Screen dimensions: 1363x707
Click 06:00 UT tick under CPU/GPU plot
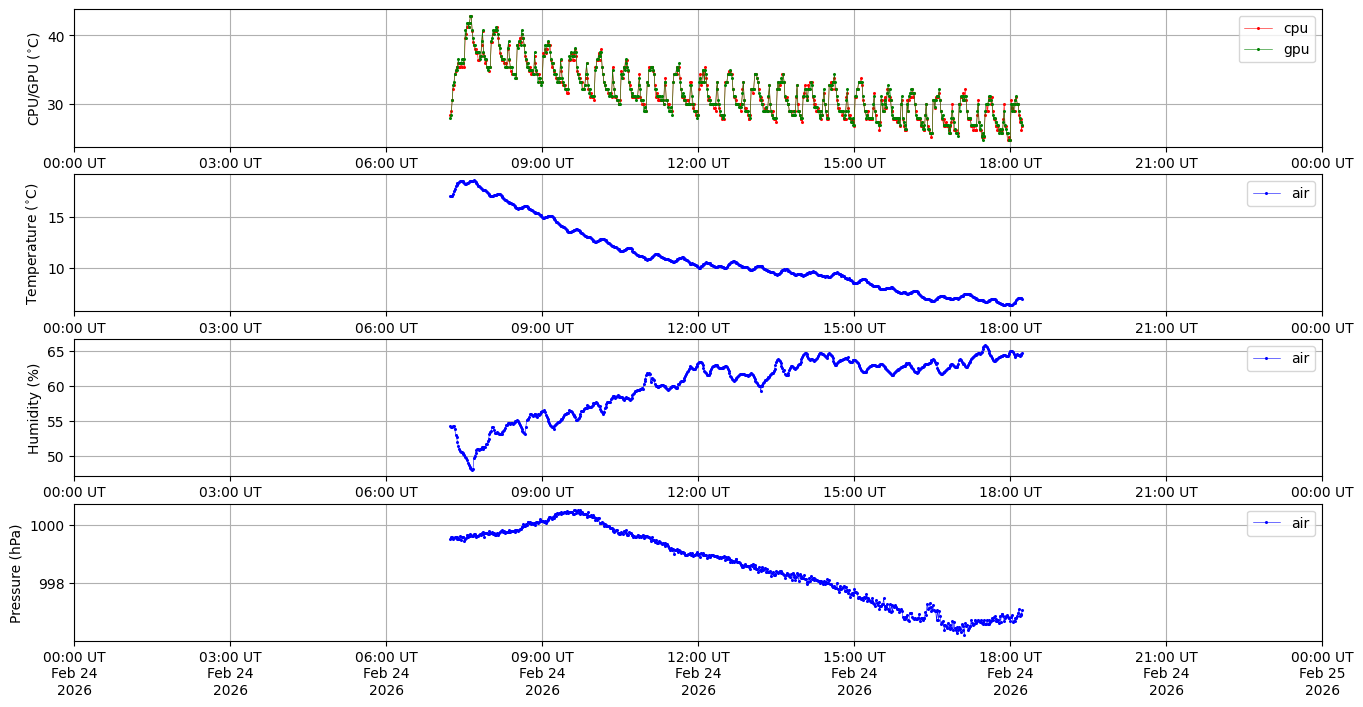point(386,163)
